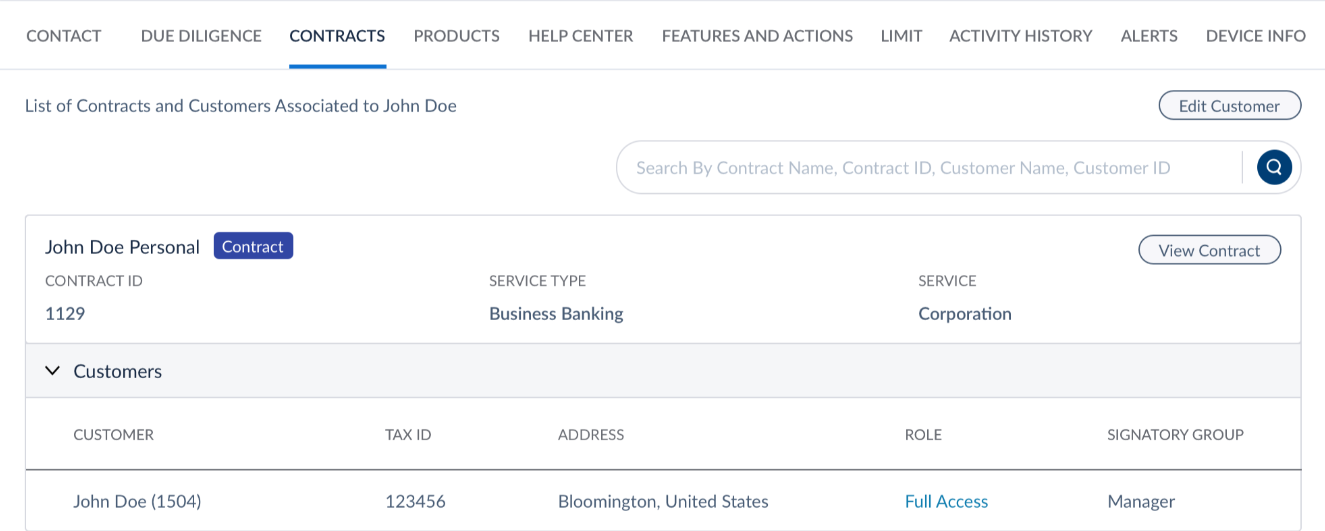Click the Edit Customer button
The height and width of the screenshot is (531, 1325).
point(1229,106)
